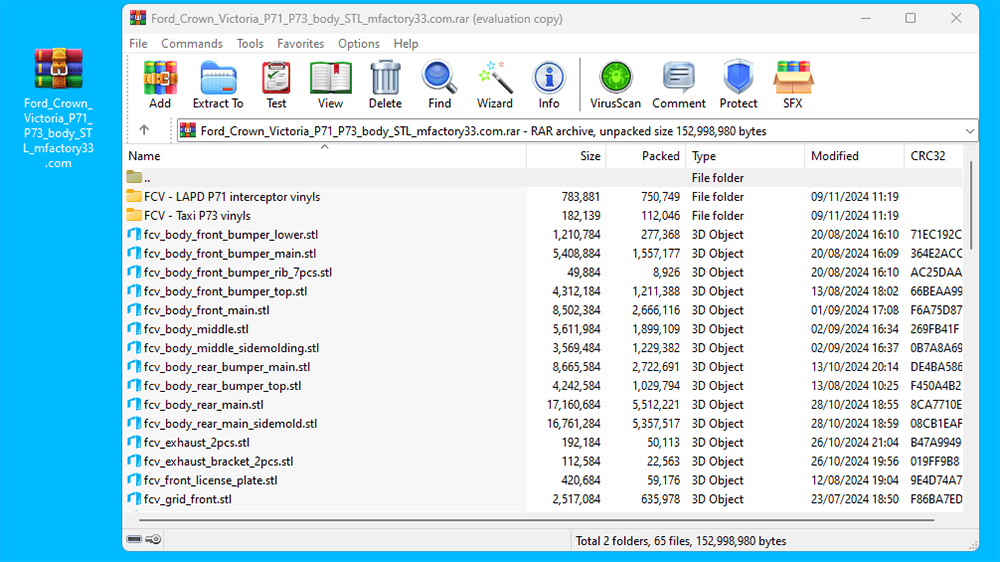Select fcv_body_front_bumper_top.stl
This screenshot has width=1000, height=562.
click(217, 291)
